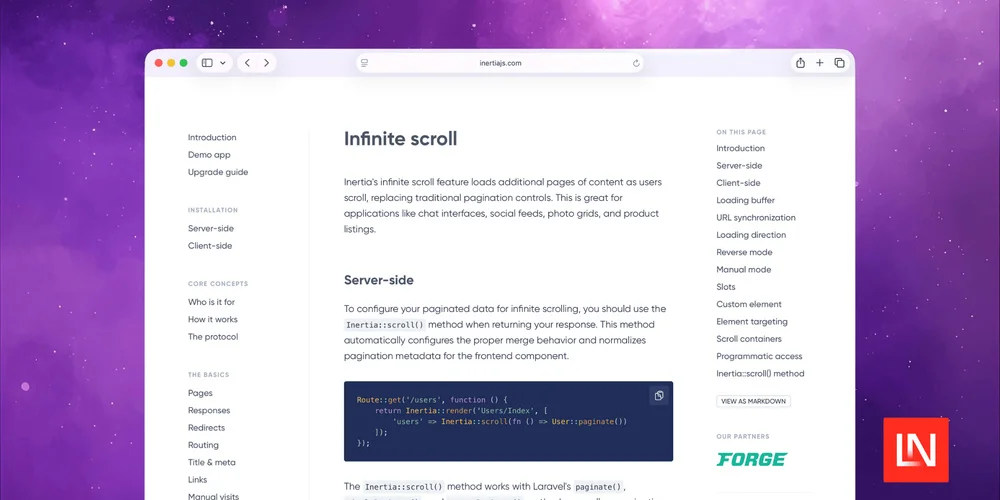Viewport: 1000px width, 500px height.
Task: Open Client-side under Installation
Action: tap(210, 246)
